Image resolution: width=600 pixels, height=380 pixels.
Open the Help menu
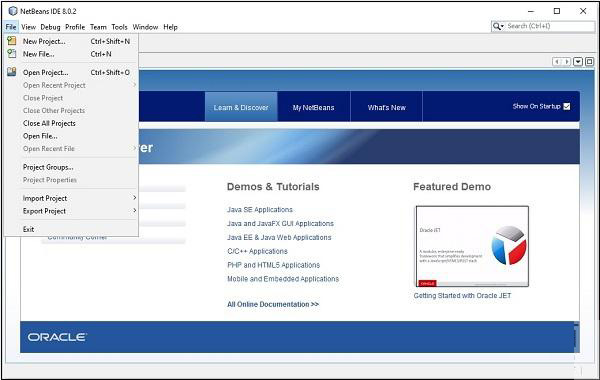point(170,27)
